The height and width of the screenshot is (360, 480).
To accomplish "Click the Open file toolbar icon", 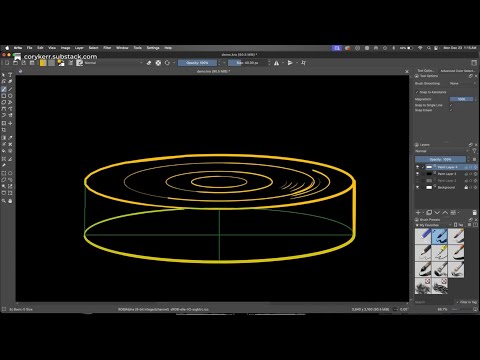I will click(15, 63).
